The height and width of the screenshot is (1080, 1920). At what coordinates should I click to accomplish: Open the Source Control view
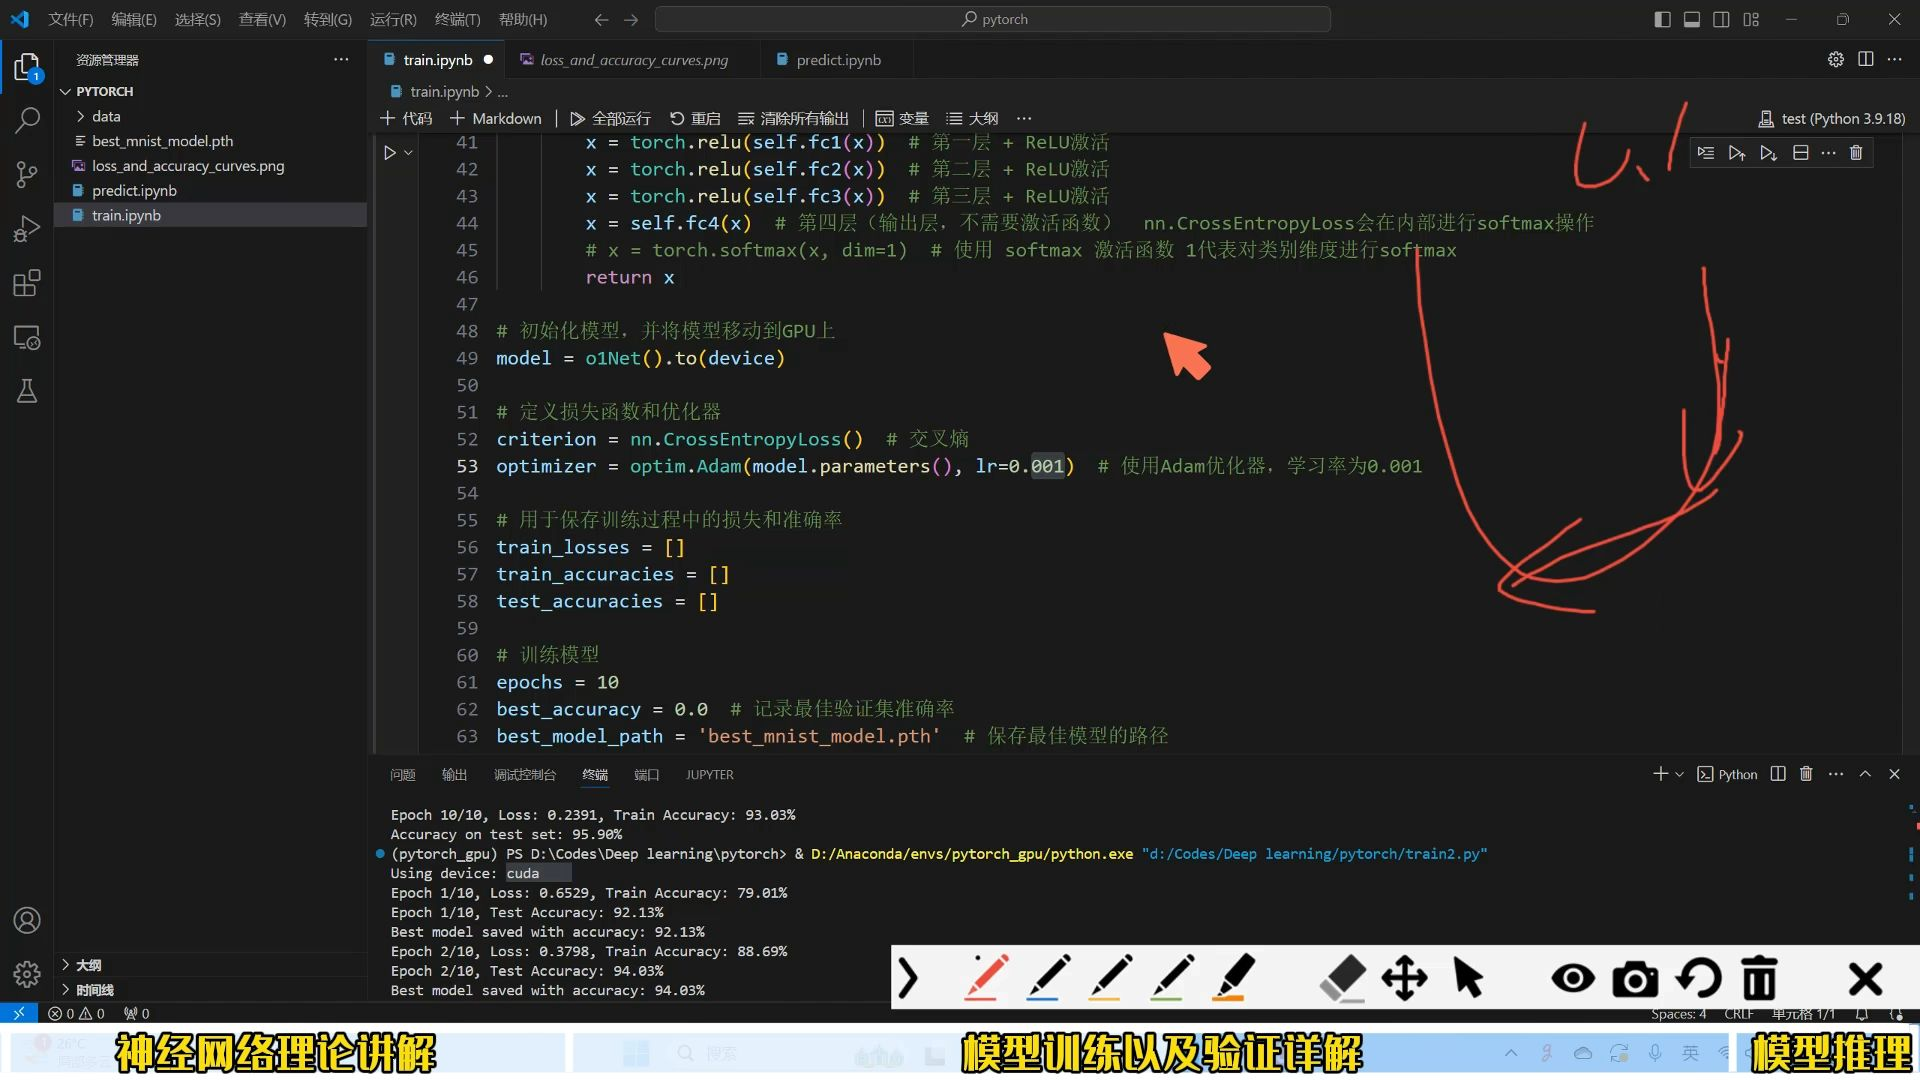[x=27, y=175]
